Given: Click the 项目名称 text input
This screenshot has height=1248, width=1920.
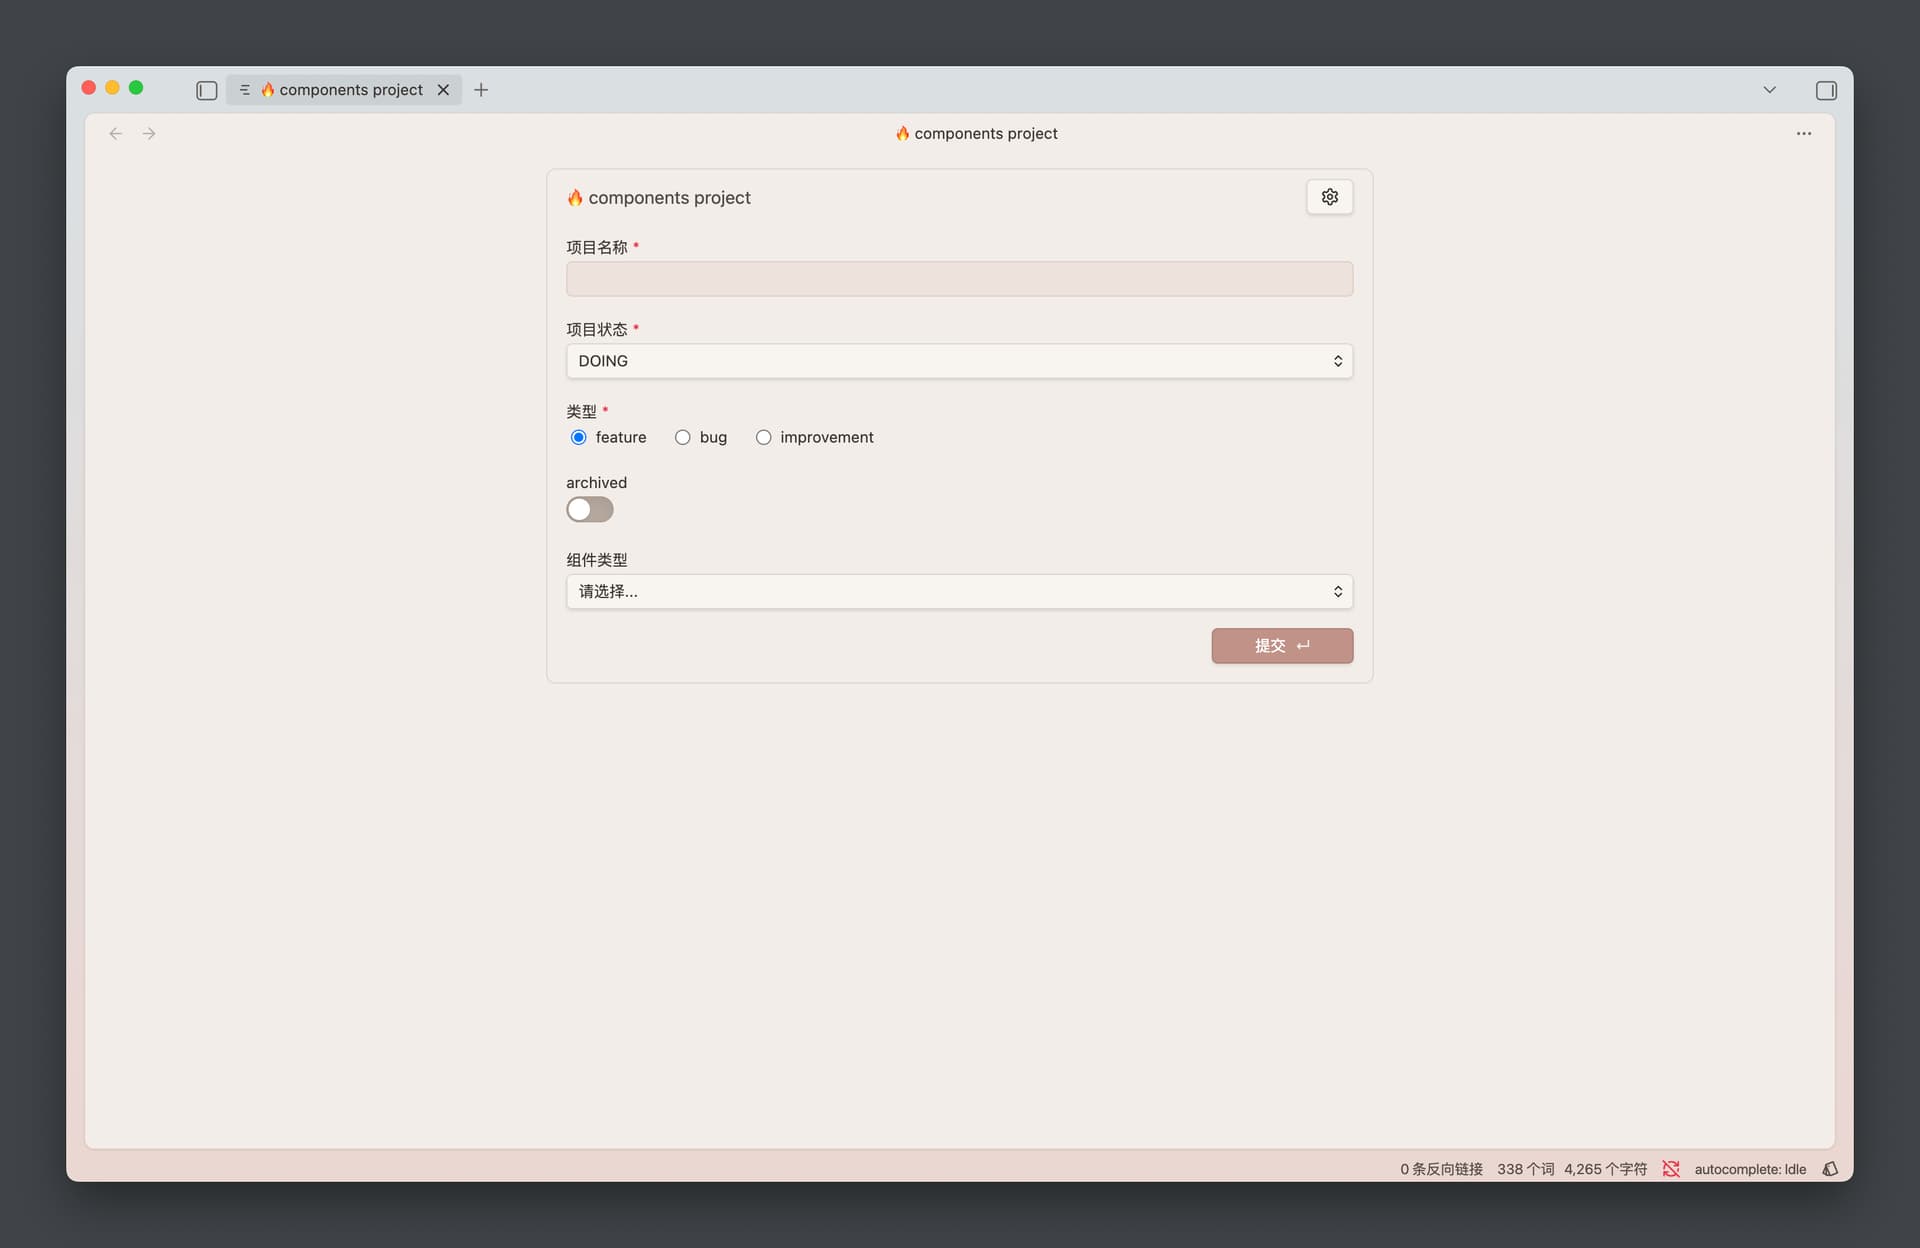Looking at the screenshot, I should [x=959, y=279].
